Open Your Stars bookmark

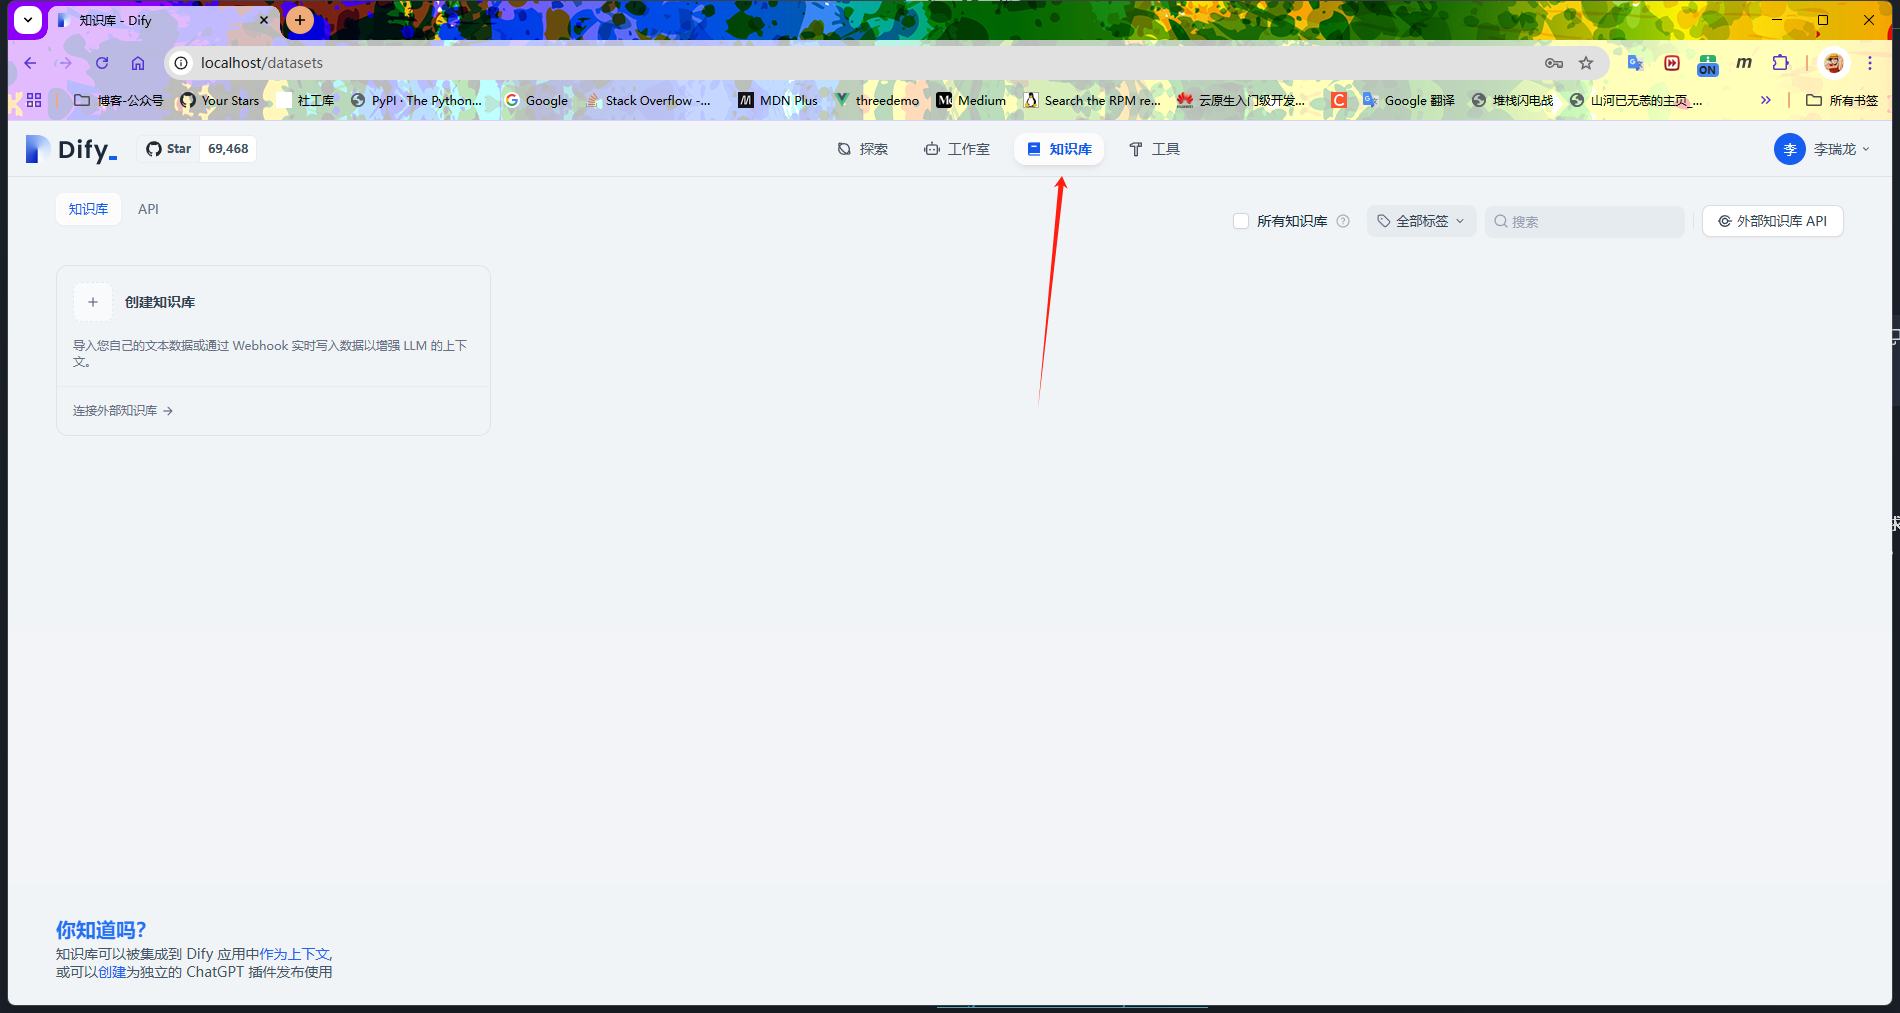click(x=220, y=100)
